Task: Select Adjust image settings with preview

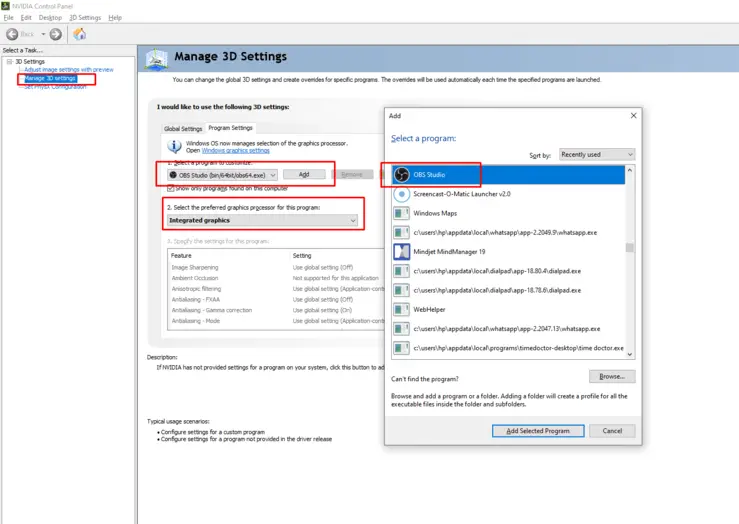Action: [x=69, y=70]
